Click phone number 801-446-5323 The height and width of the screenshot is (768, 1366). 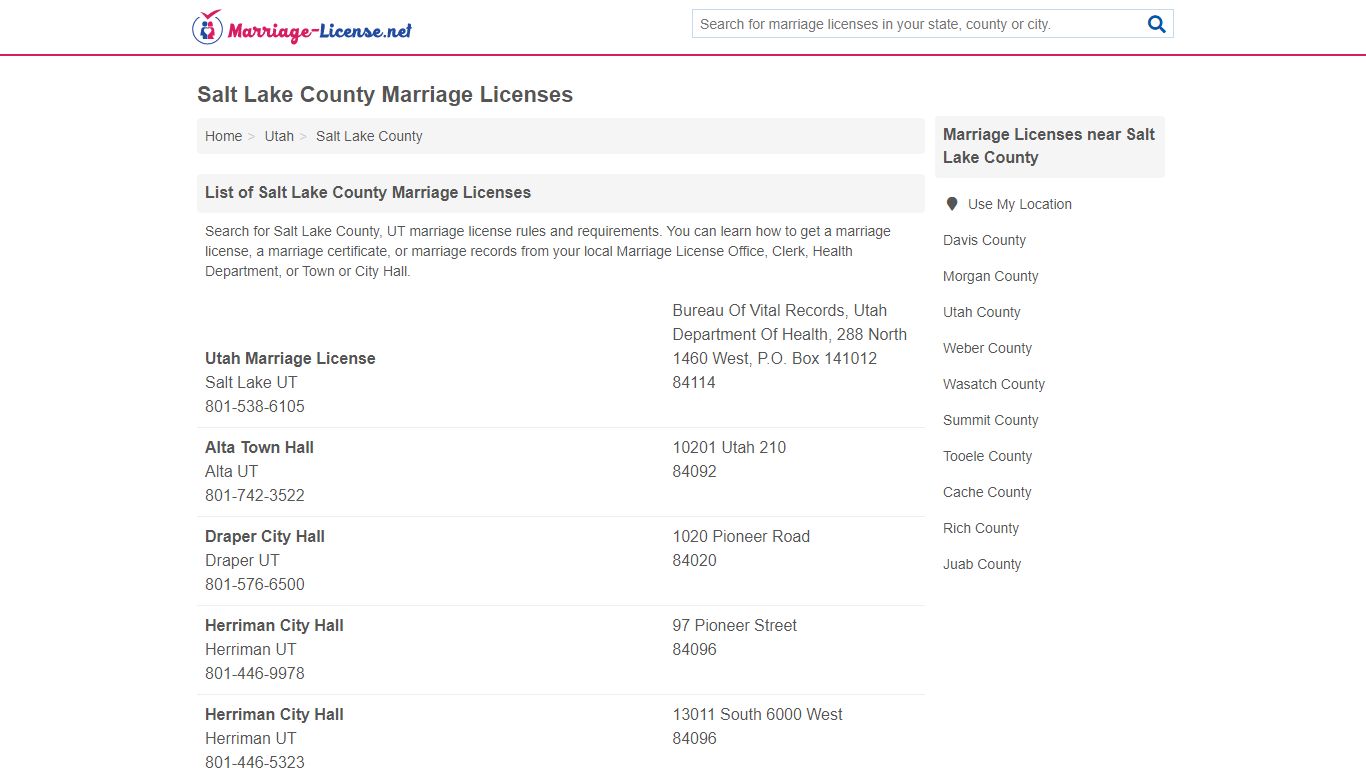(x=255, y=761)
